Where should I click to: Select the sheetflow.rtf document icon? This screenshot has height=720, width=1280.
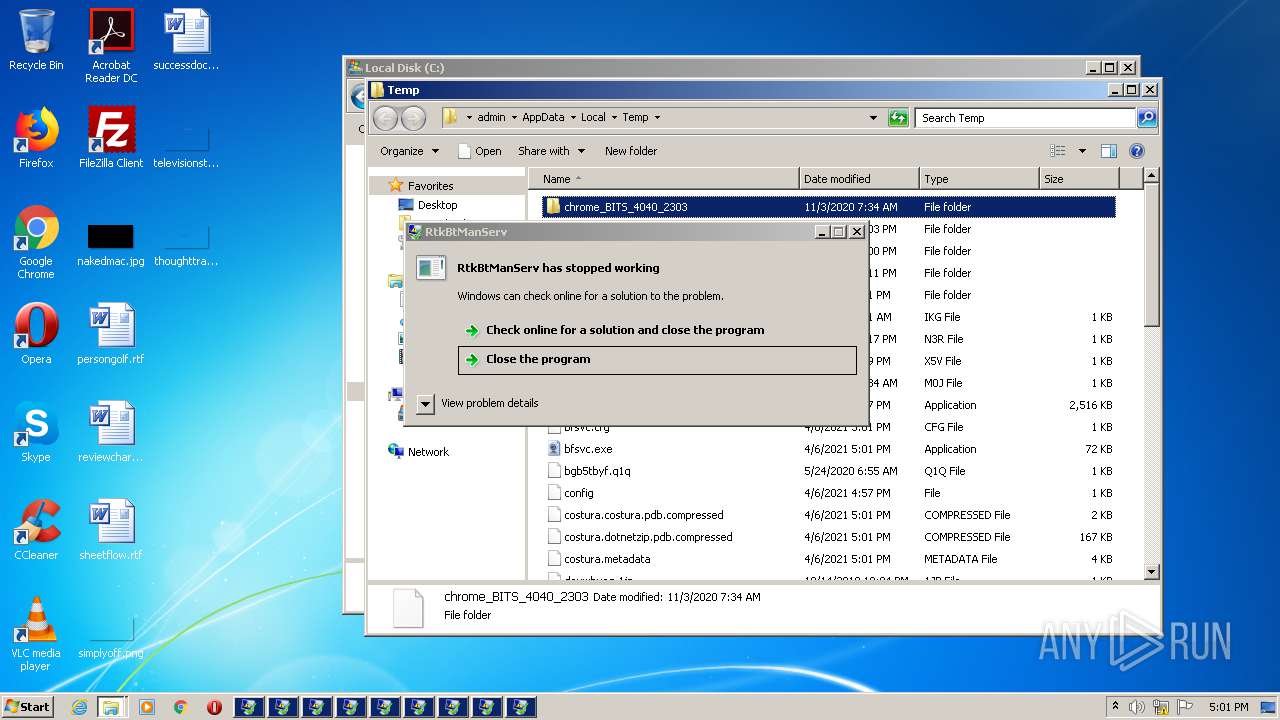coord(111,530)
